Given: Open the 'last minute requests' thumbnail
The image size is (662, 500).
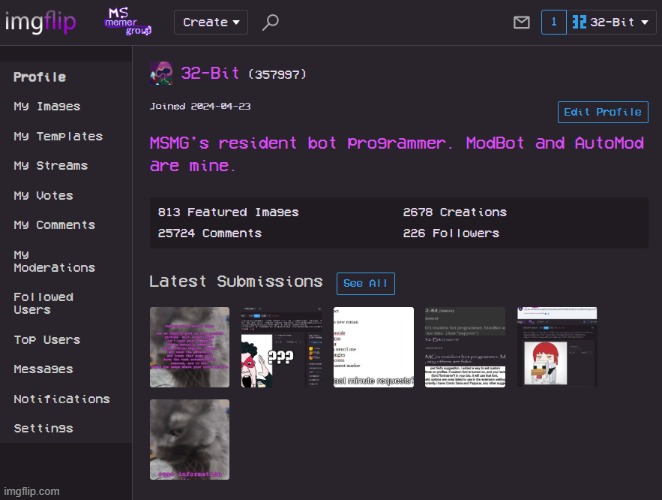Looking at the screenshot, I should (x=374, y=347).
